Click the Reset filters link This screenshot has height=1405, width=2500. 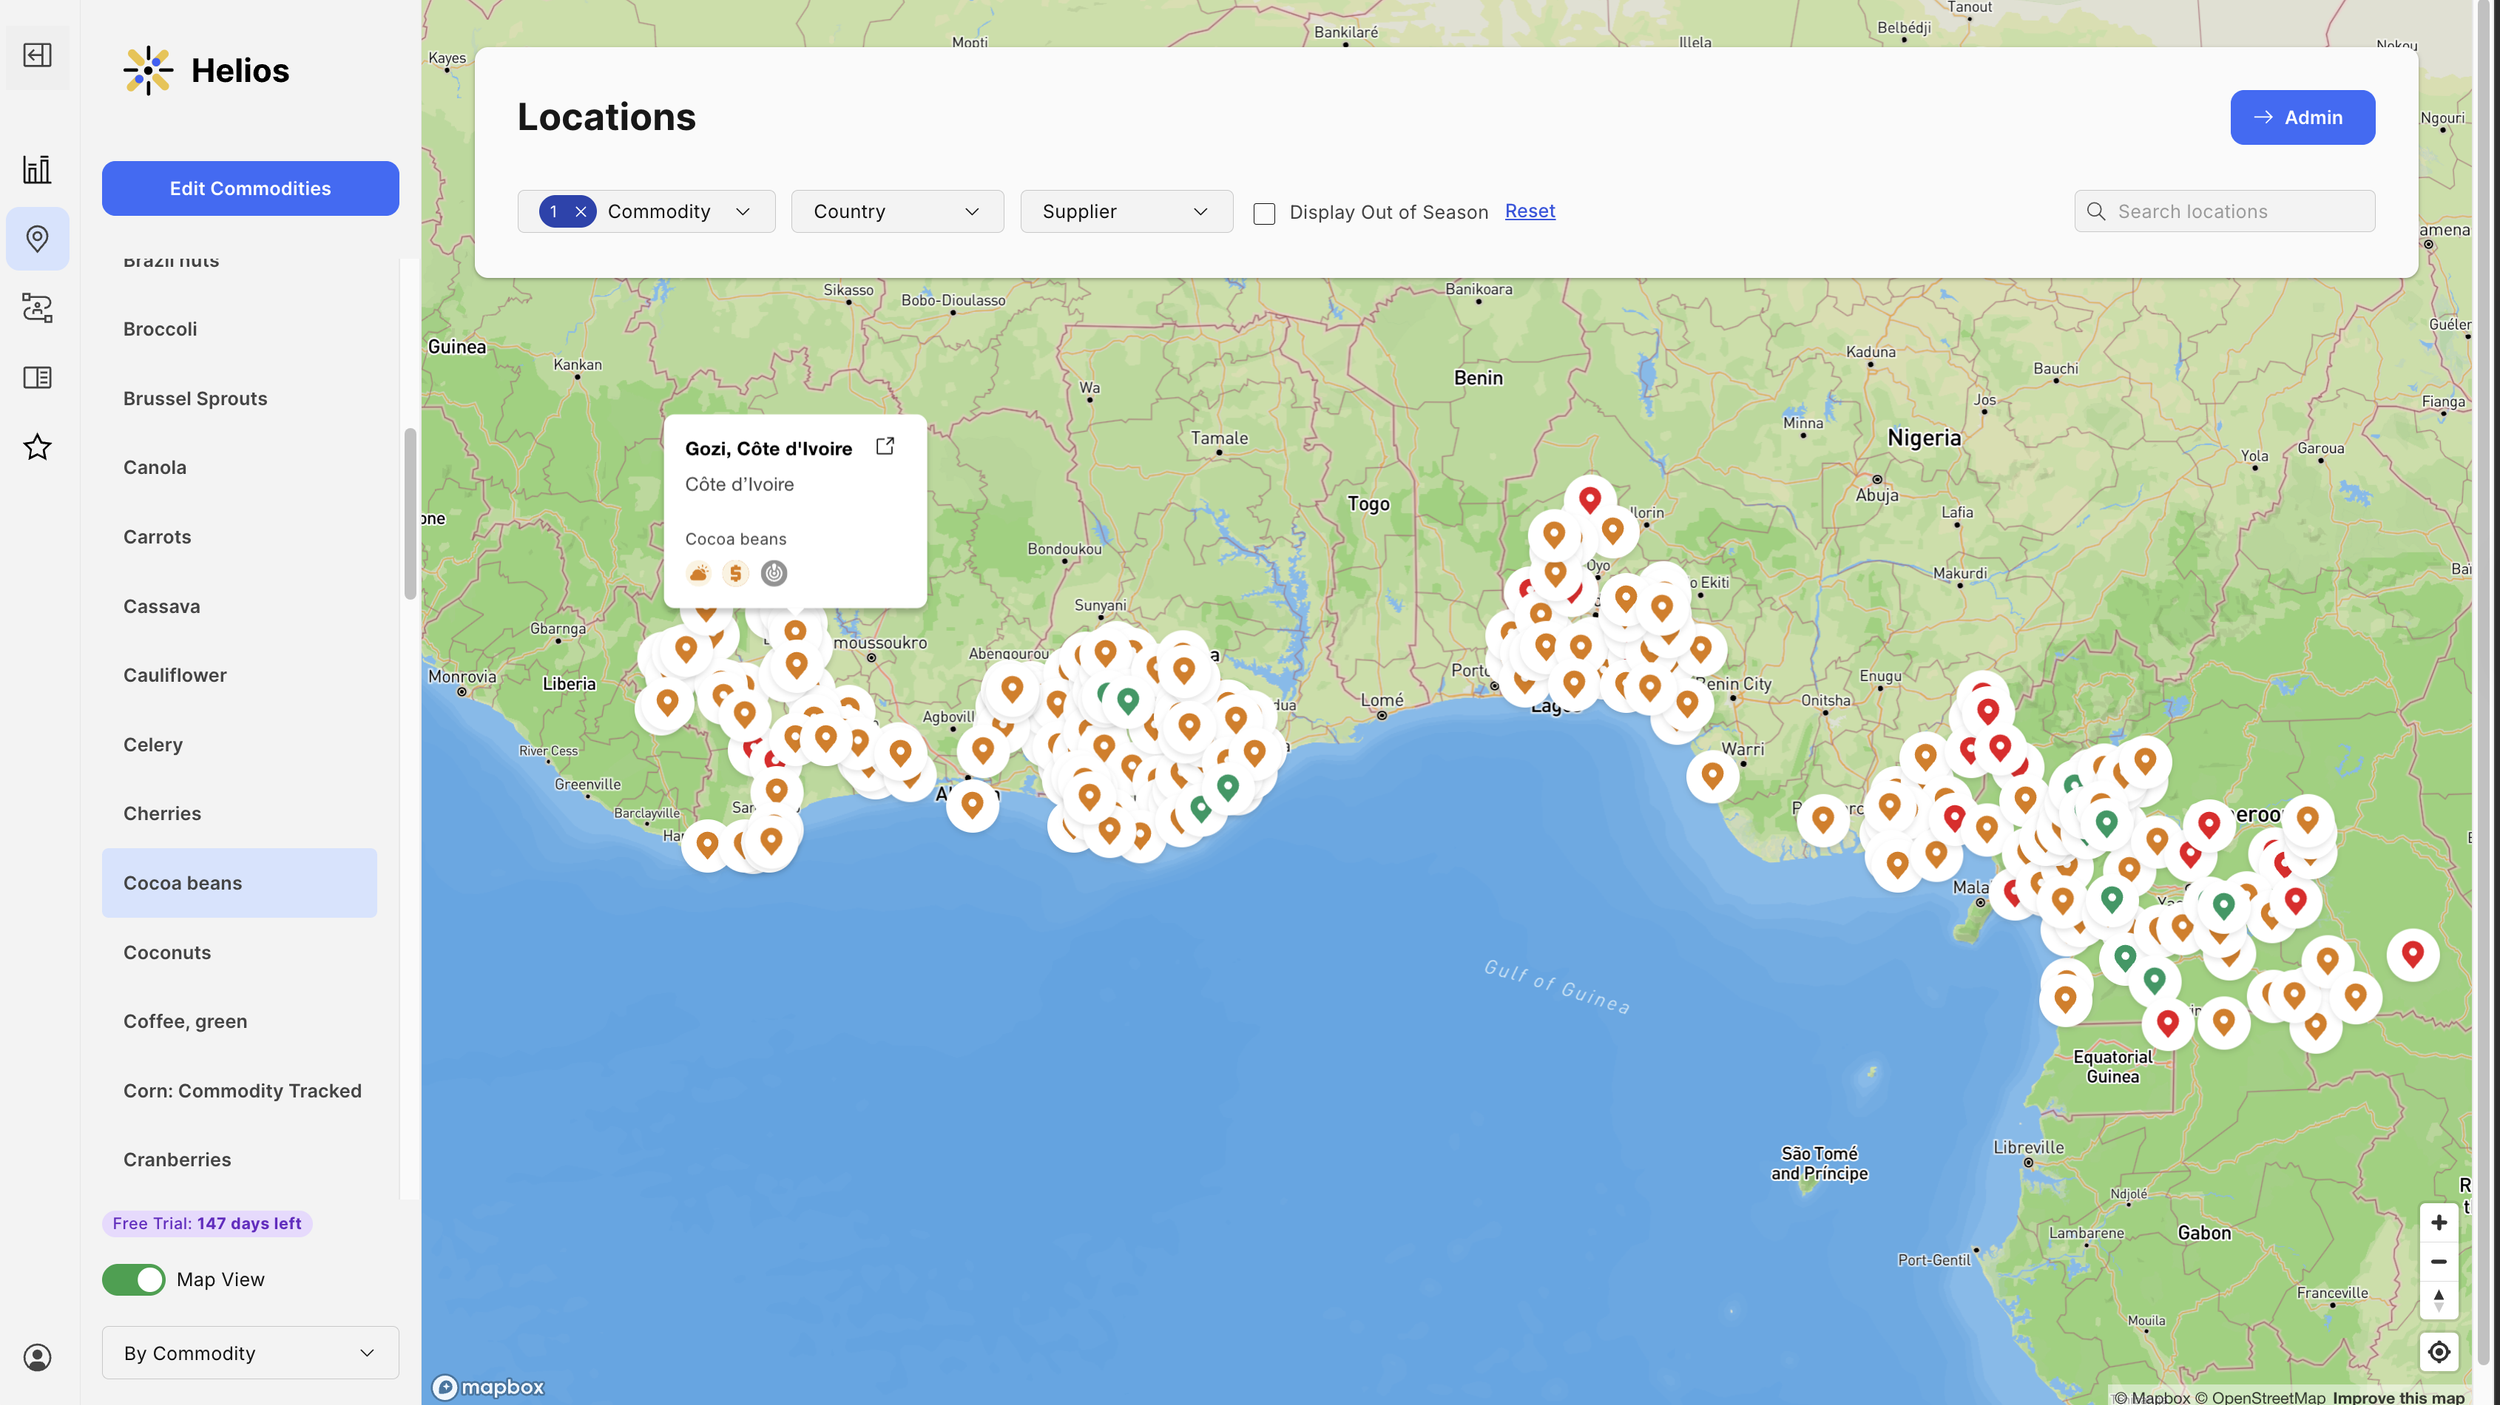pyautogui.click(x=1529, y=211)
